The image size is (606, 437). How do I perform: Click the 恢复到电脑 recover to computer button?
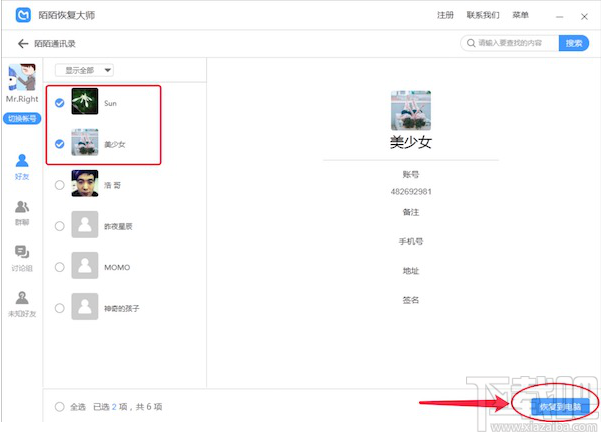coord(560,407)
